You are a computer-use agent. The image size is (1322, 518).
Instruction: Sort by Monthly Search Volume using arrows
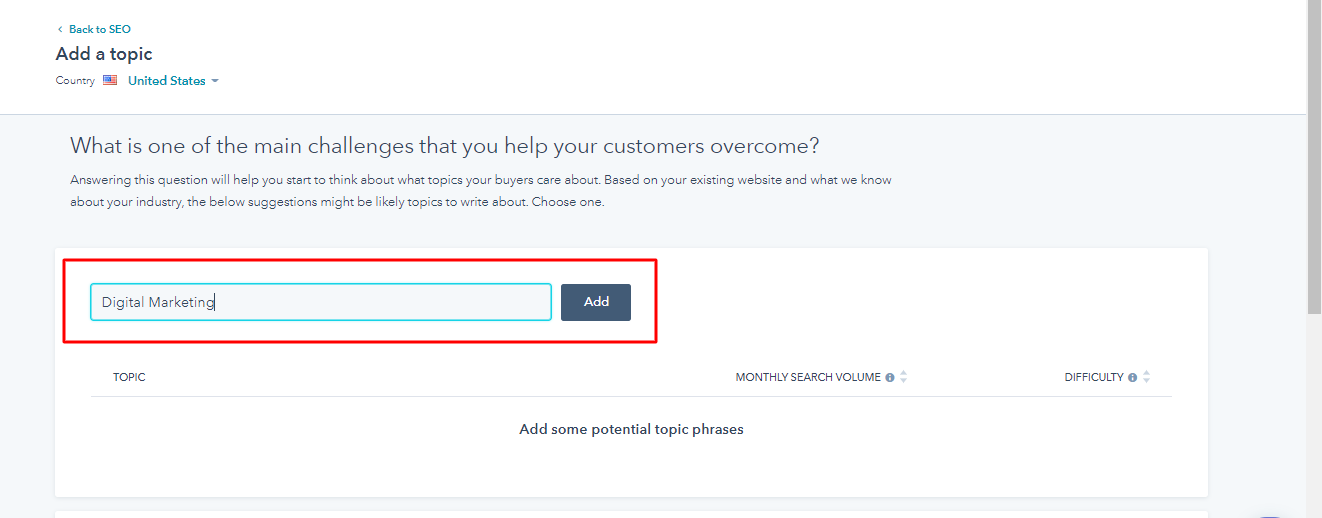[x=904, y=377]
